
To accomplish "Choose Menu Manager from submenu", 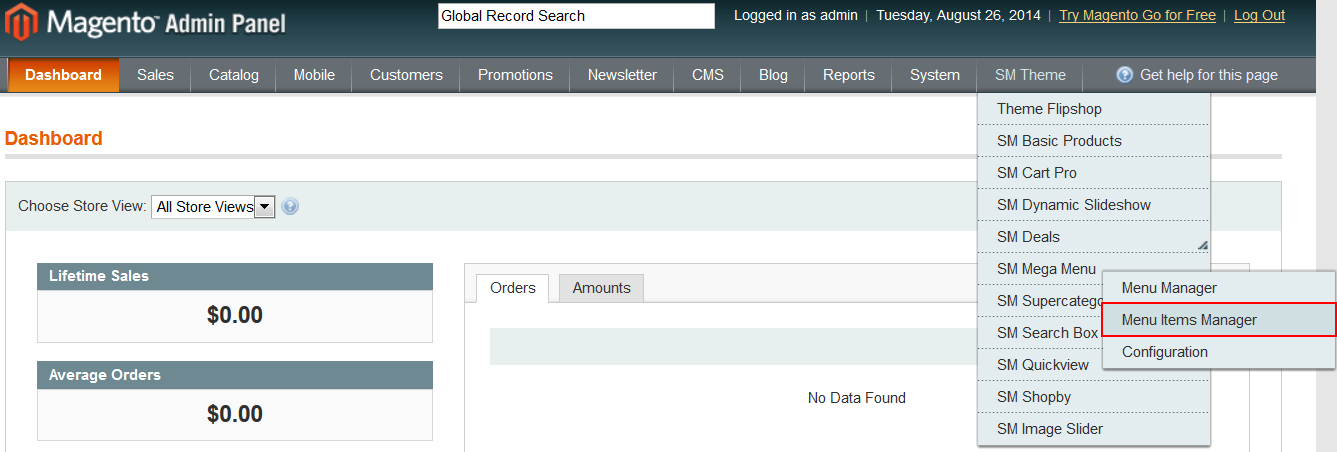I will coord(1219,288).
